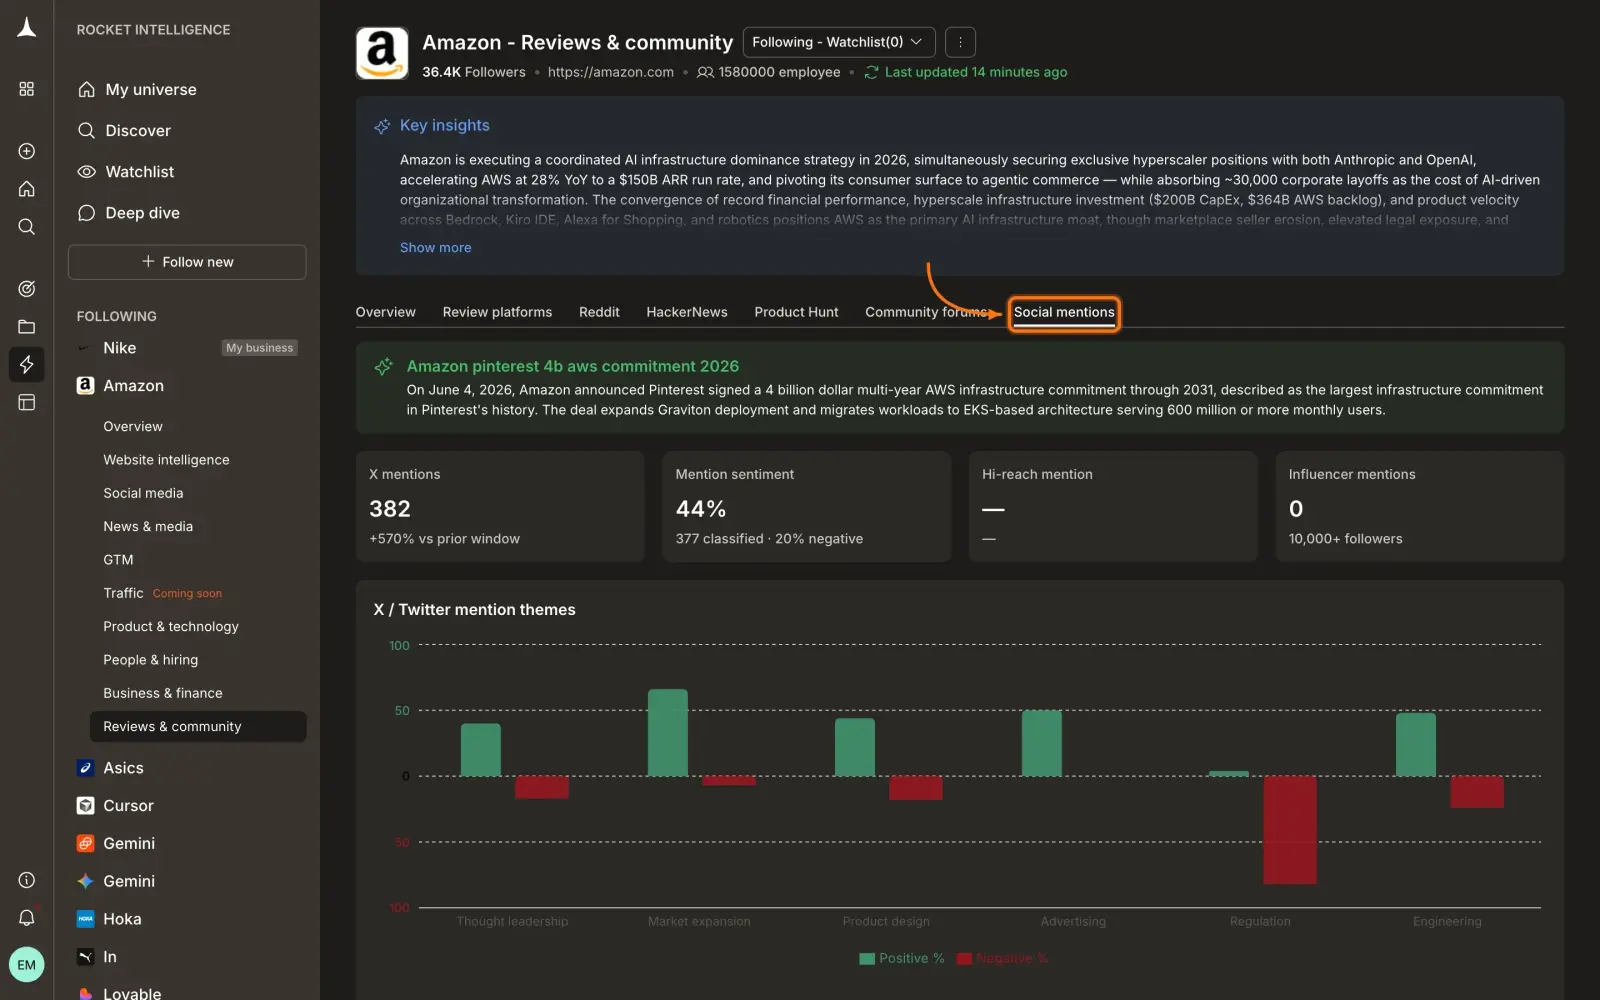Click Show more under Key insights
Screen dimensions: 1600x1000
point(435,248)
